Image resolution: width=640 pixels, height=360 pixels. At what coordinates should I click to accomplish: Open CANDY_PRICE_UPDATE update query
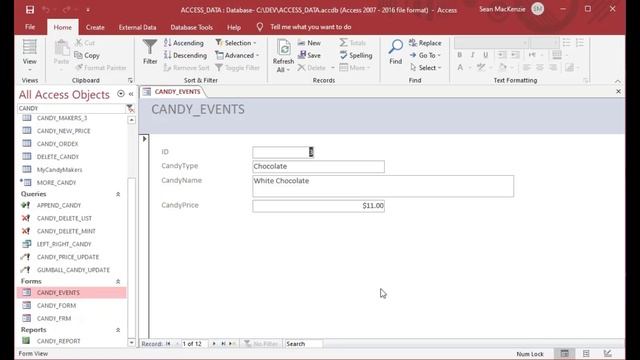click(x=68, y=257)
